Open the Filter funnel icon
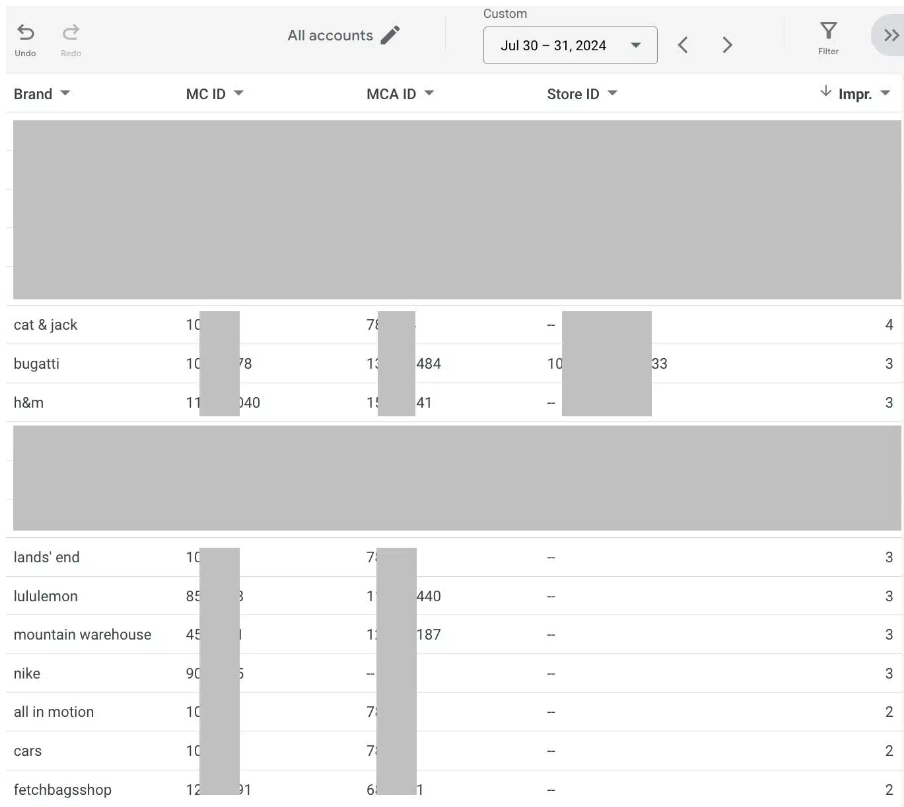Viewport: 904px width, 807px height. pyautogui.click(x=828, y=31)
